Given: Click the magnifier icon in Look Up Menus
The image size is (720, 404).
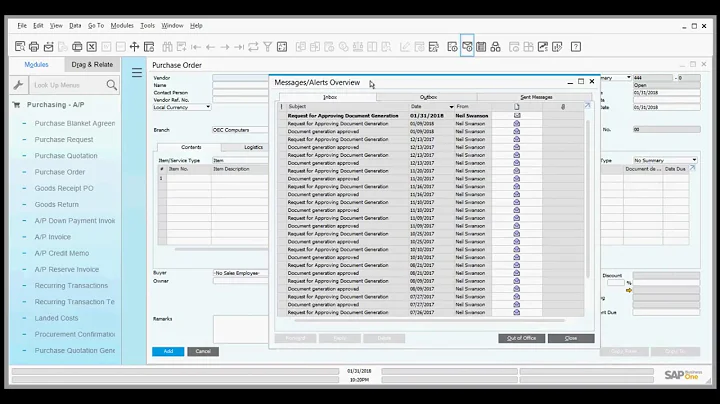Looking at the screenshot, I should pos(112,85).
